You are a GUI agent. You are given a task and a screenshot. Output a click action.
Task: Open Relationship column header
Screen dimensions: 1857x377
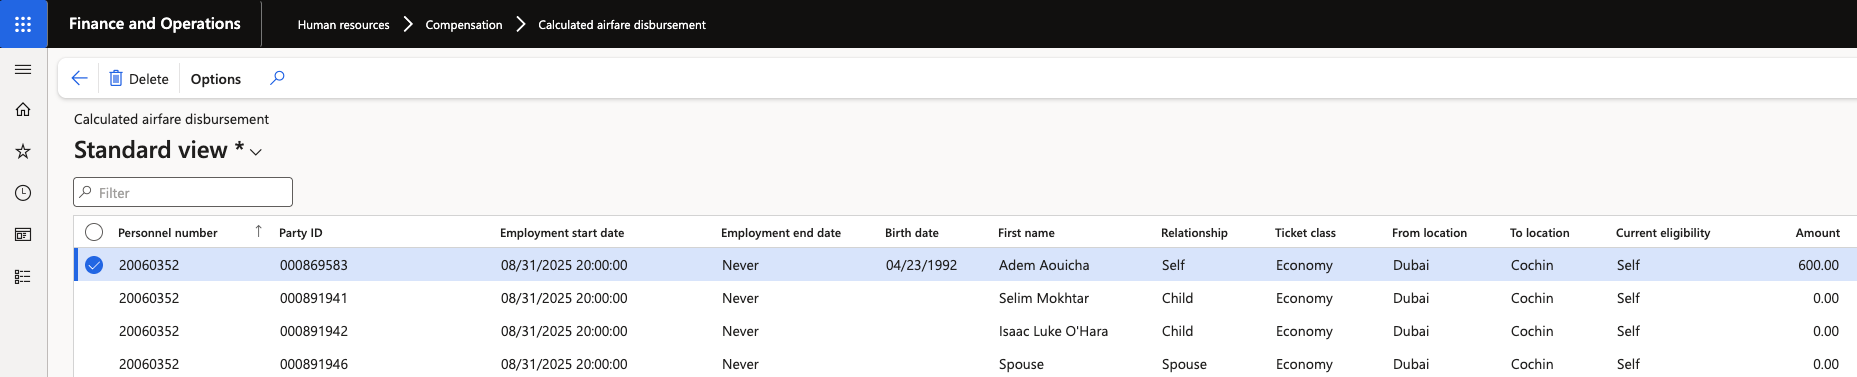click(1194, 233)
